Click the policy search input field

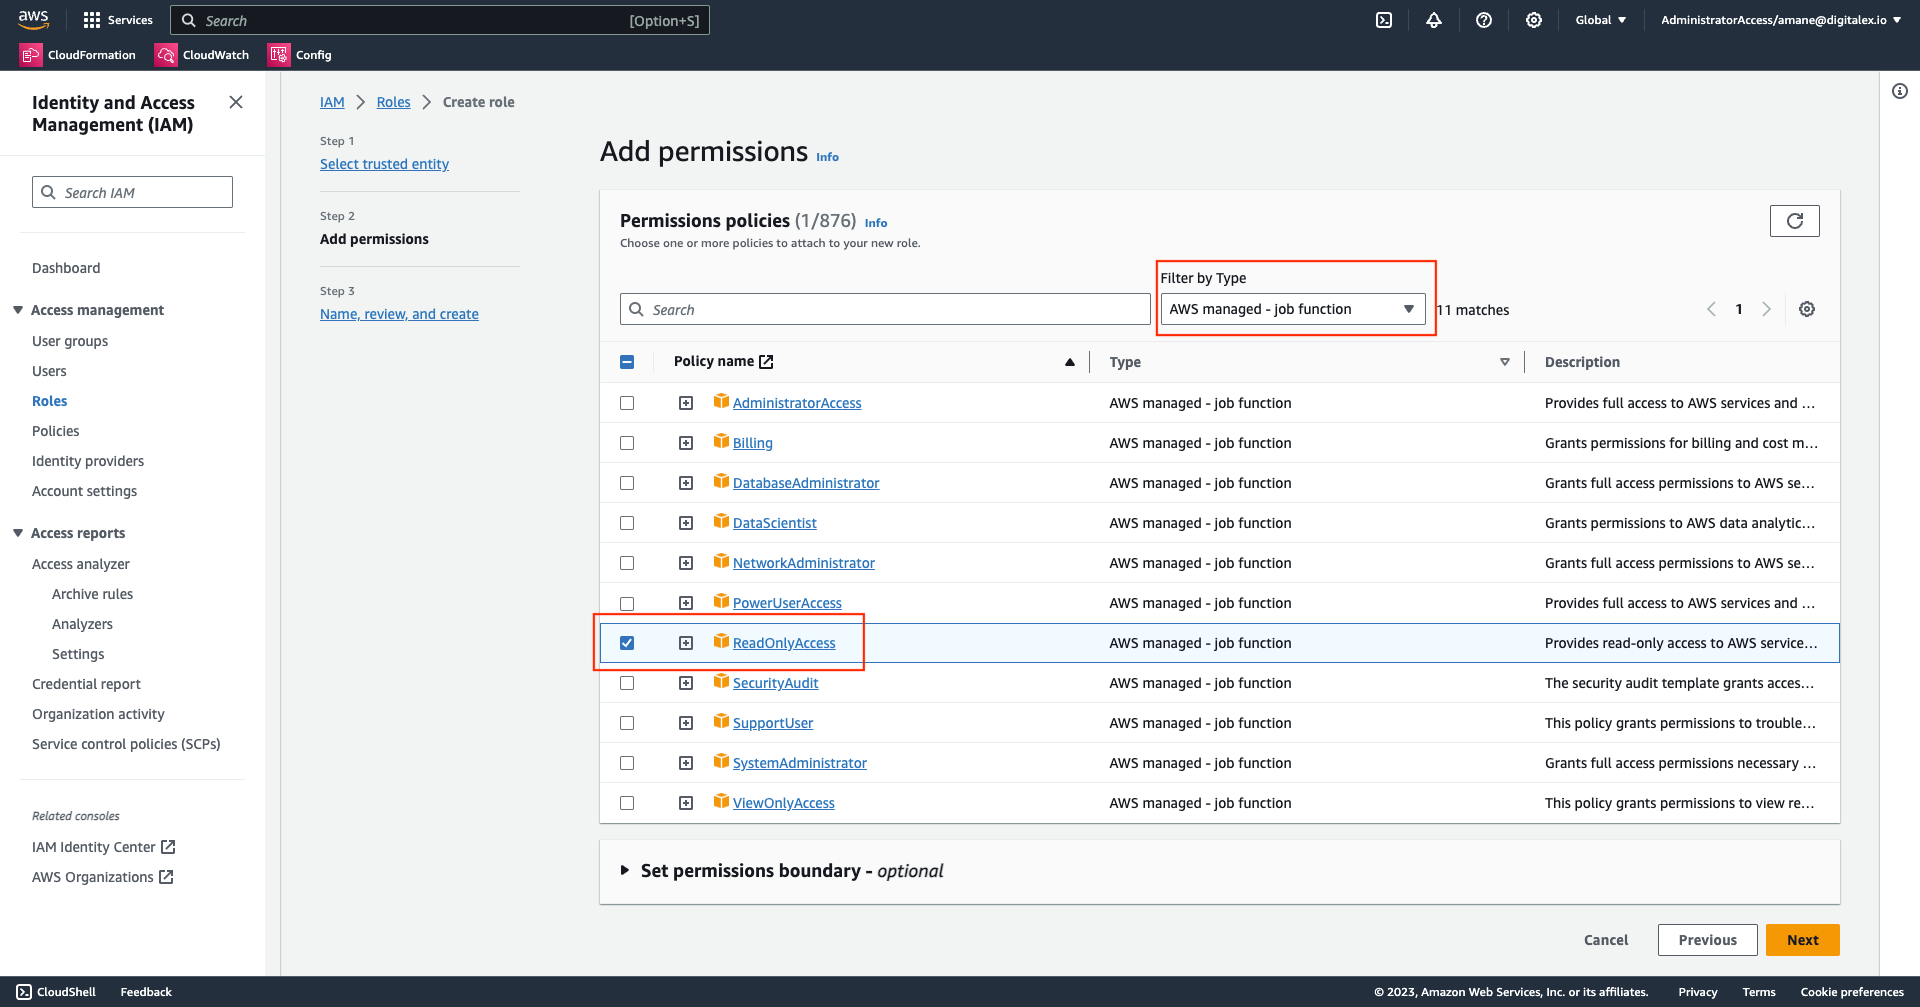[885, 310]
